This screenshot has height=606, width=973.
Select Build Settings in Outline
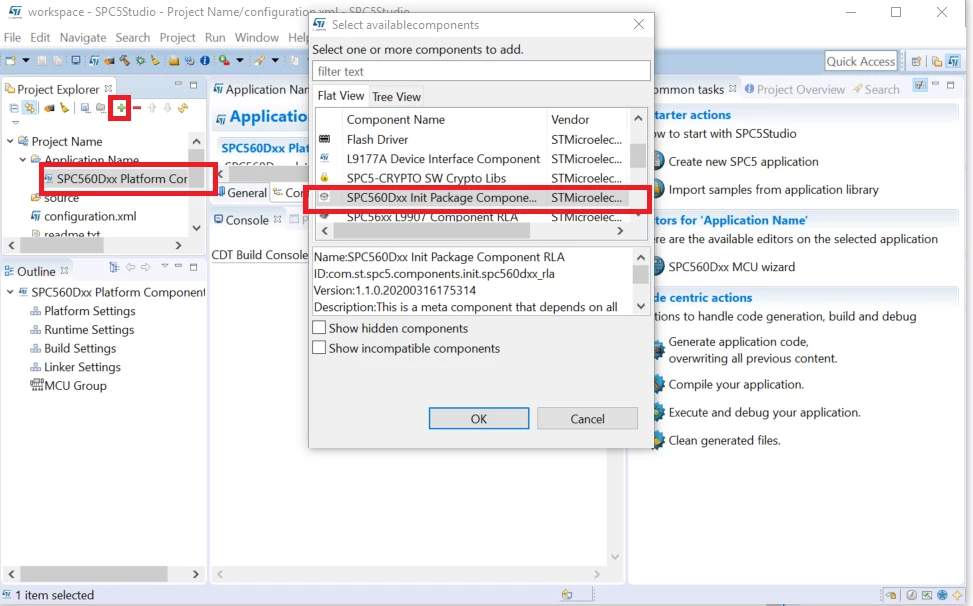click(x=80, y=348)
